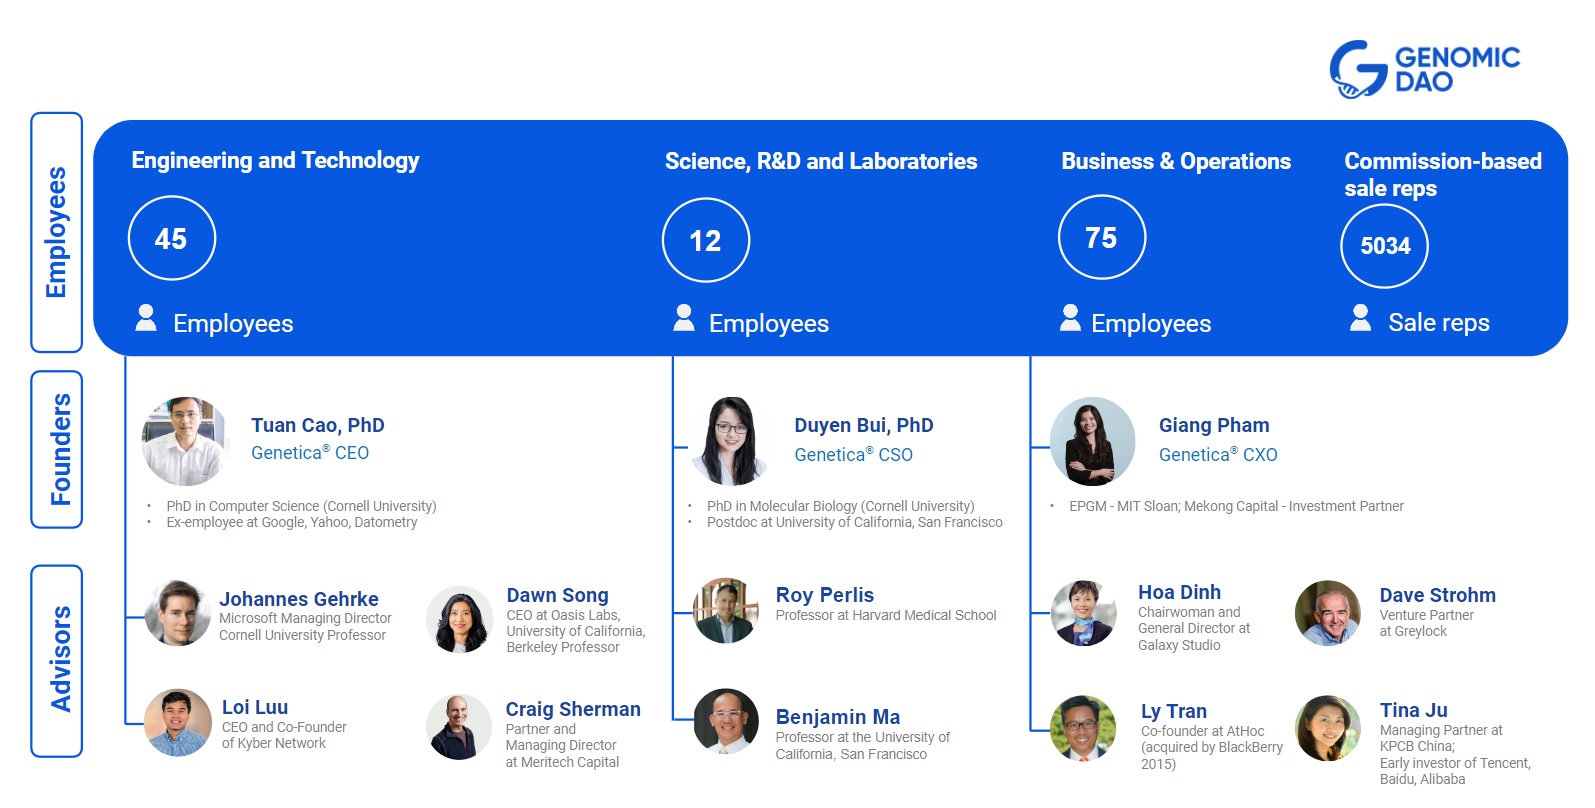1595x808 pixels.
Task: Select the 12 employees count circle
Action: pos(706,240)
